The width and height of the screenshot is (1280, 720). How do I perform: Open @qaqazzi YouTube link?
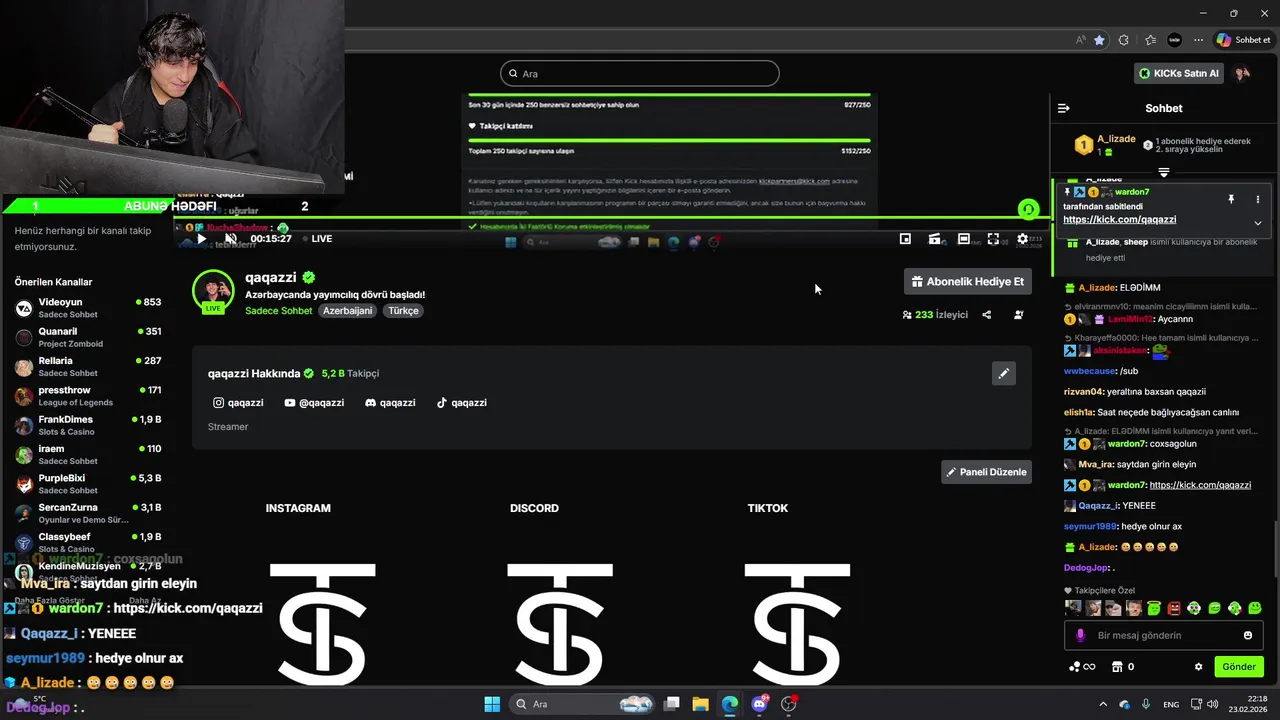[x=314, y=403]
